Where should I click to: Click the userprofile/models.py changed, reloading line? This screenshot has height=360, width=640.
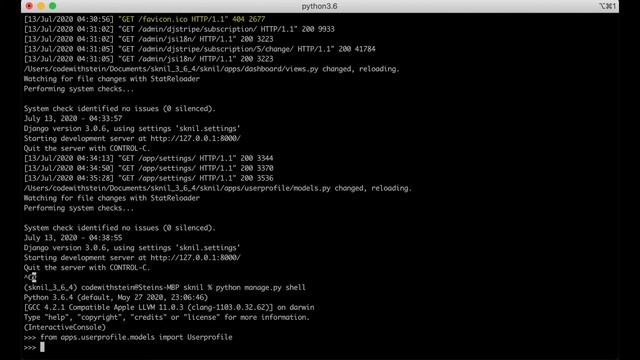[218, 188]
